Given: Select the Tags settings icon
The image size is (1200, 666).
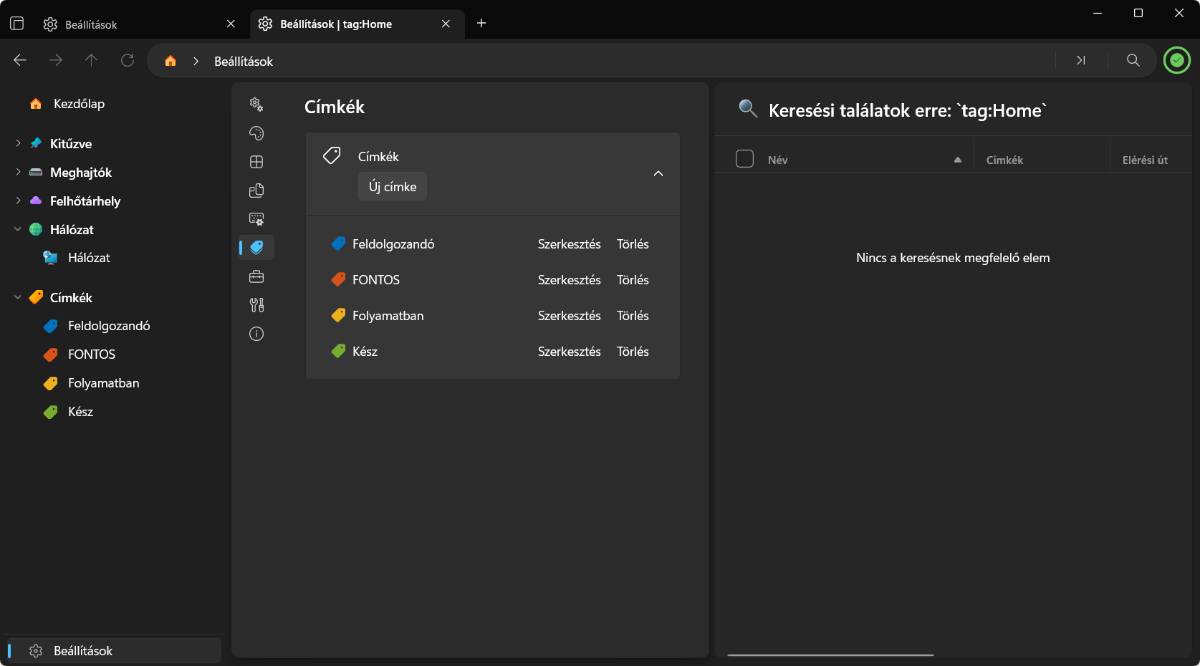Looking at the screenshot, I should pos(256,248).
